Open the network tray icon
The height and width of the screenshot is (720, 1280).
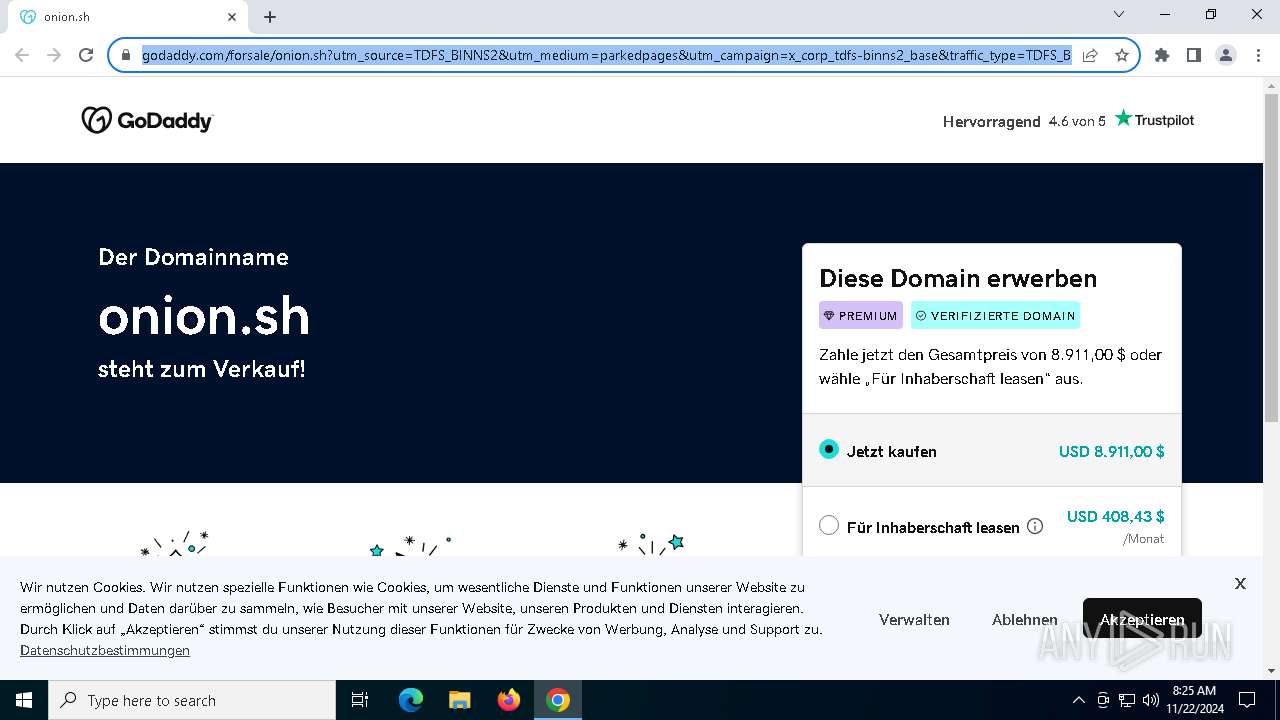1127,700
